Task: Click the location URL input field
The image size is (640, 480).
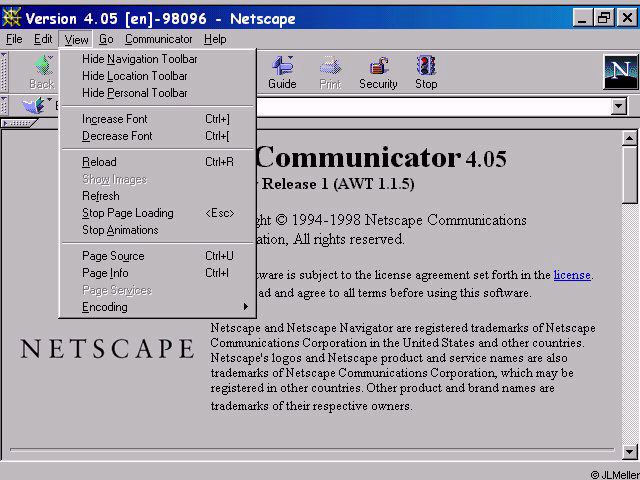Action: 435,107
